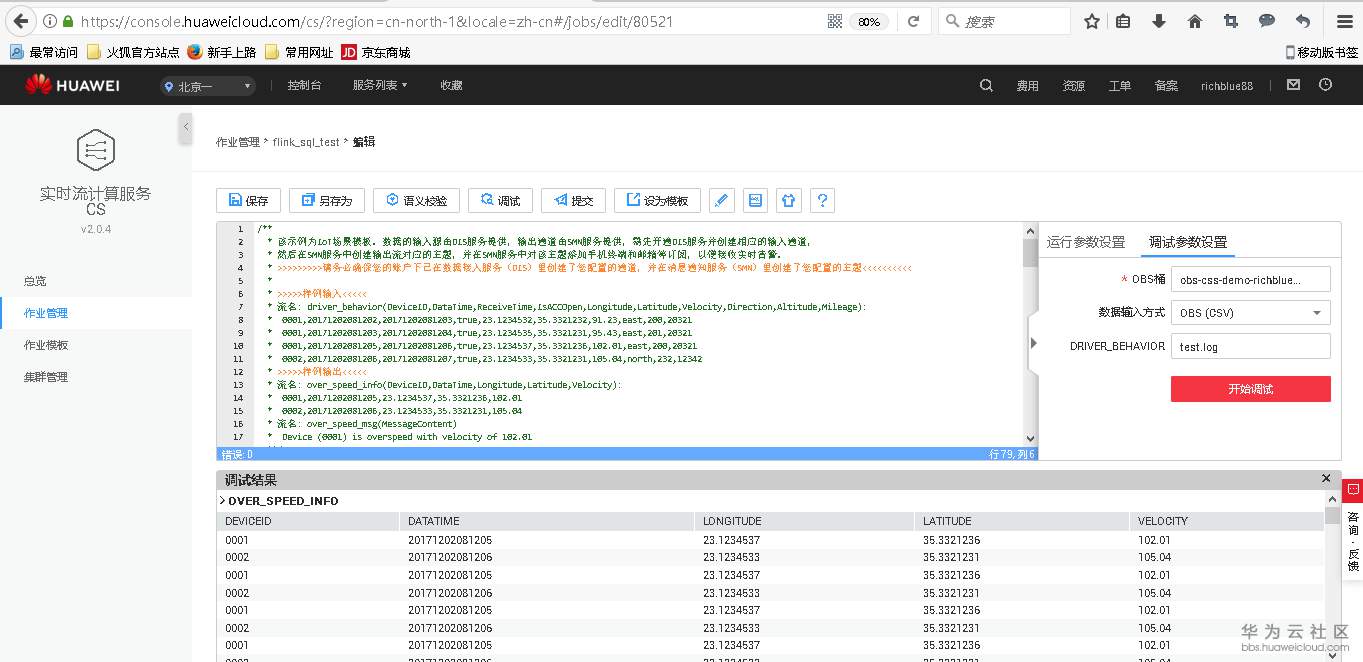
Task: Open the 数据输入方式 OBS (CSV) dropdown
Action: 1250,312
